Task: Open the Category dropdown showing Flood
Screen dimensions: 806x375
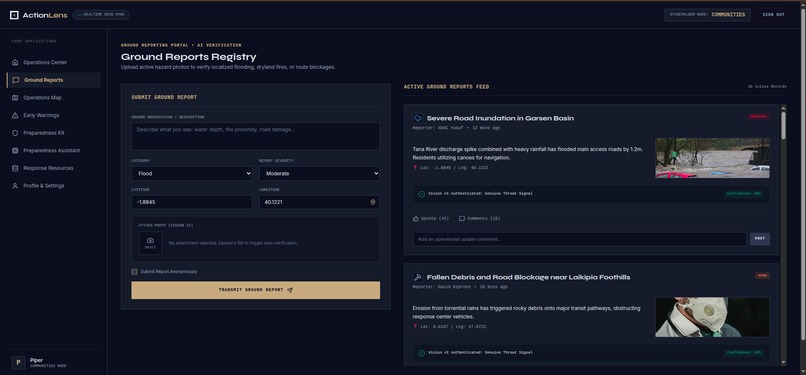Action: (192, 174)
